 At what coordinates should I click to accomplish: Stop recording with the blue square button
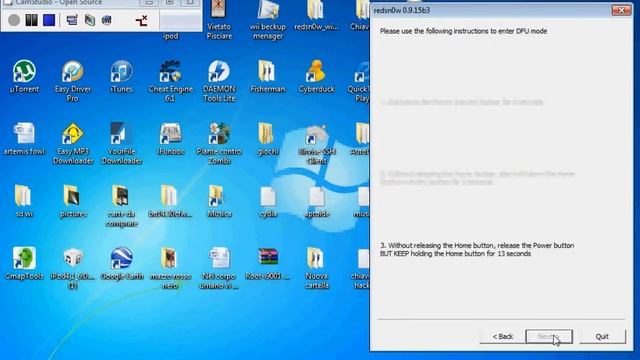(49, 20)
